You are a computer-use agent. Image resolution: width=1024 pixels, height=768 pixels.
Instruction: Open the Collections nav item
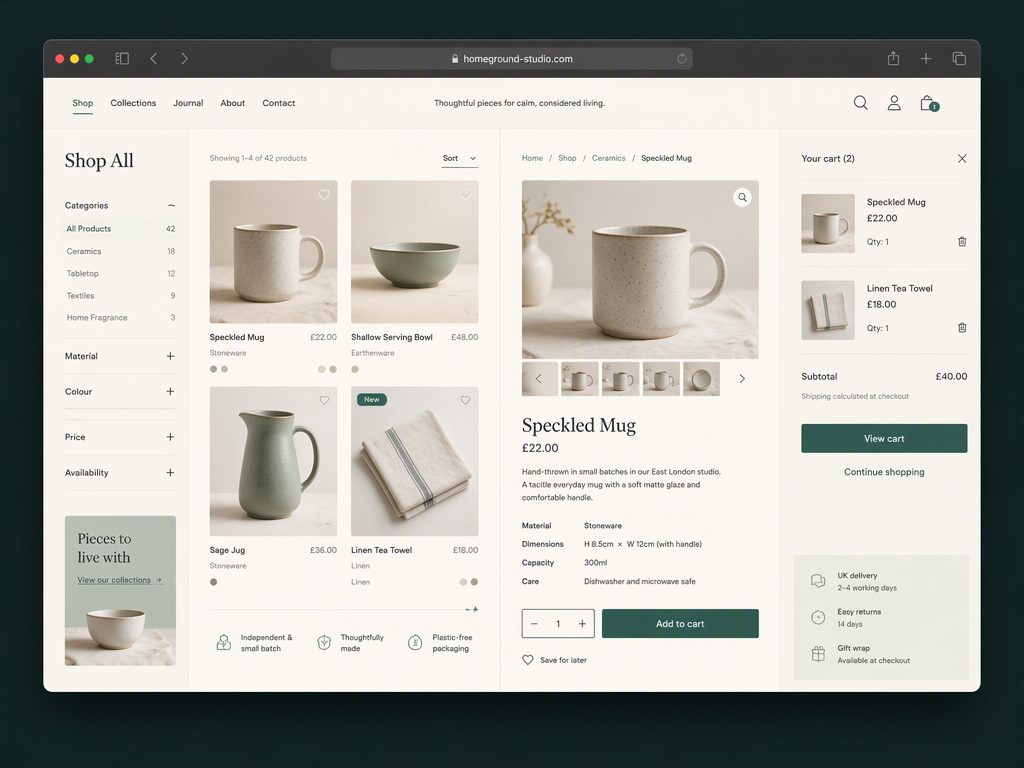[x=133, y=103]
